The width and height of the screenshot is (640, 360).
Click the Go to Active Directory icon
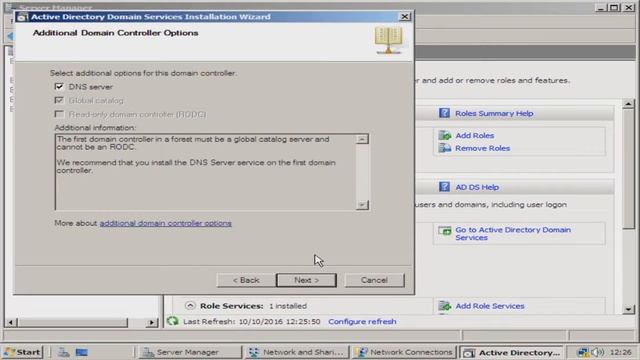[x=444, y=231]
